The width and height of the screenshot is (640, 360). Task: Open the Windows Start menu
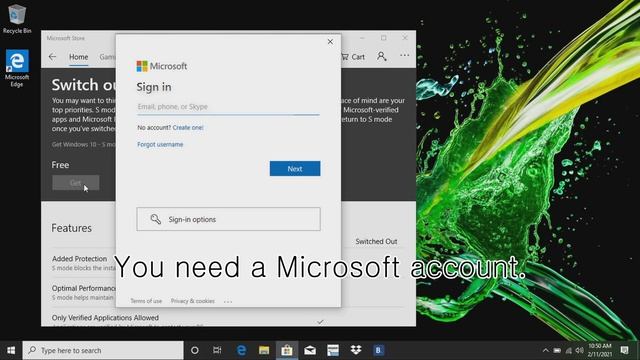point(11,350)
